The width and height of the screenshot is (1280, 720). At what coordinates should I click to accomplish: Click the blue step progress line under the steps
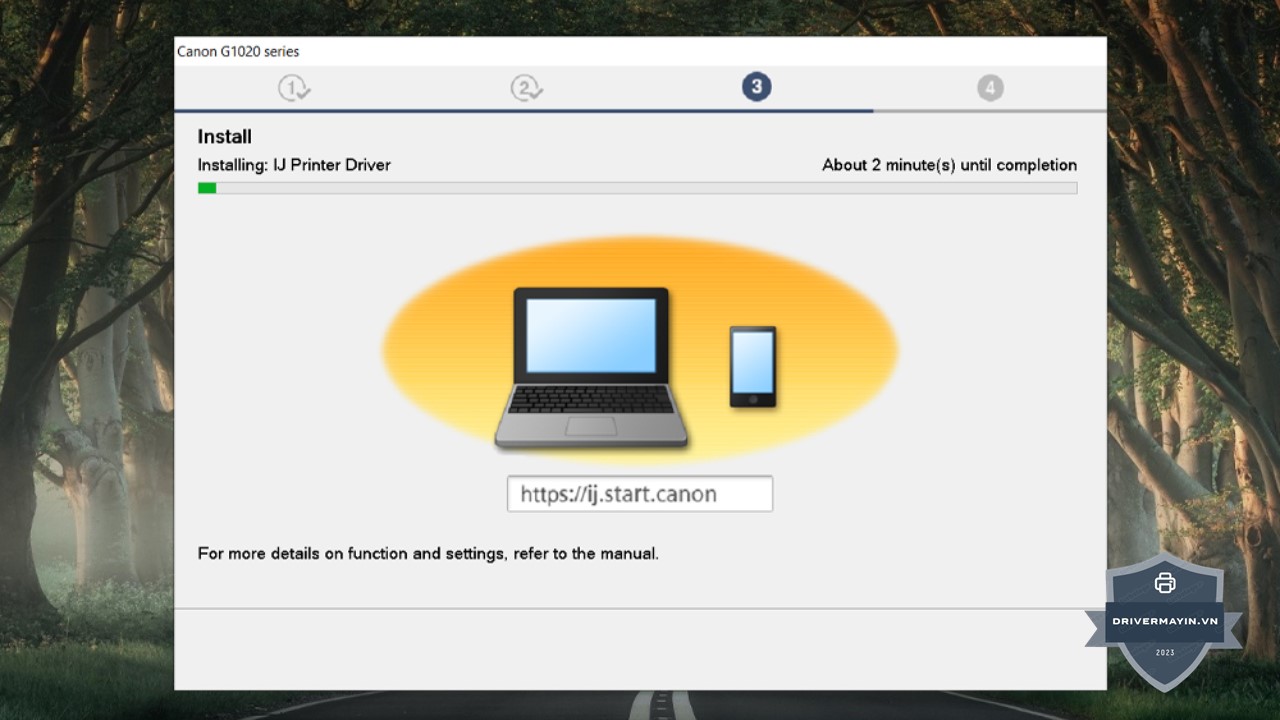[520, 111]
